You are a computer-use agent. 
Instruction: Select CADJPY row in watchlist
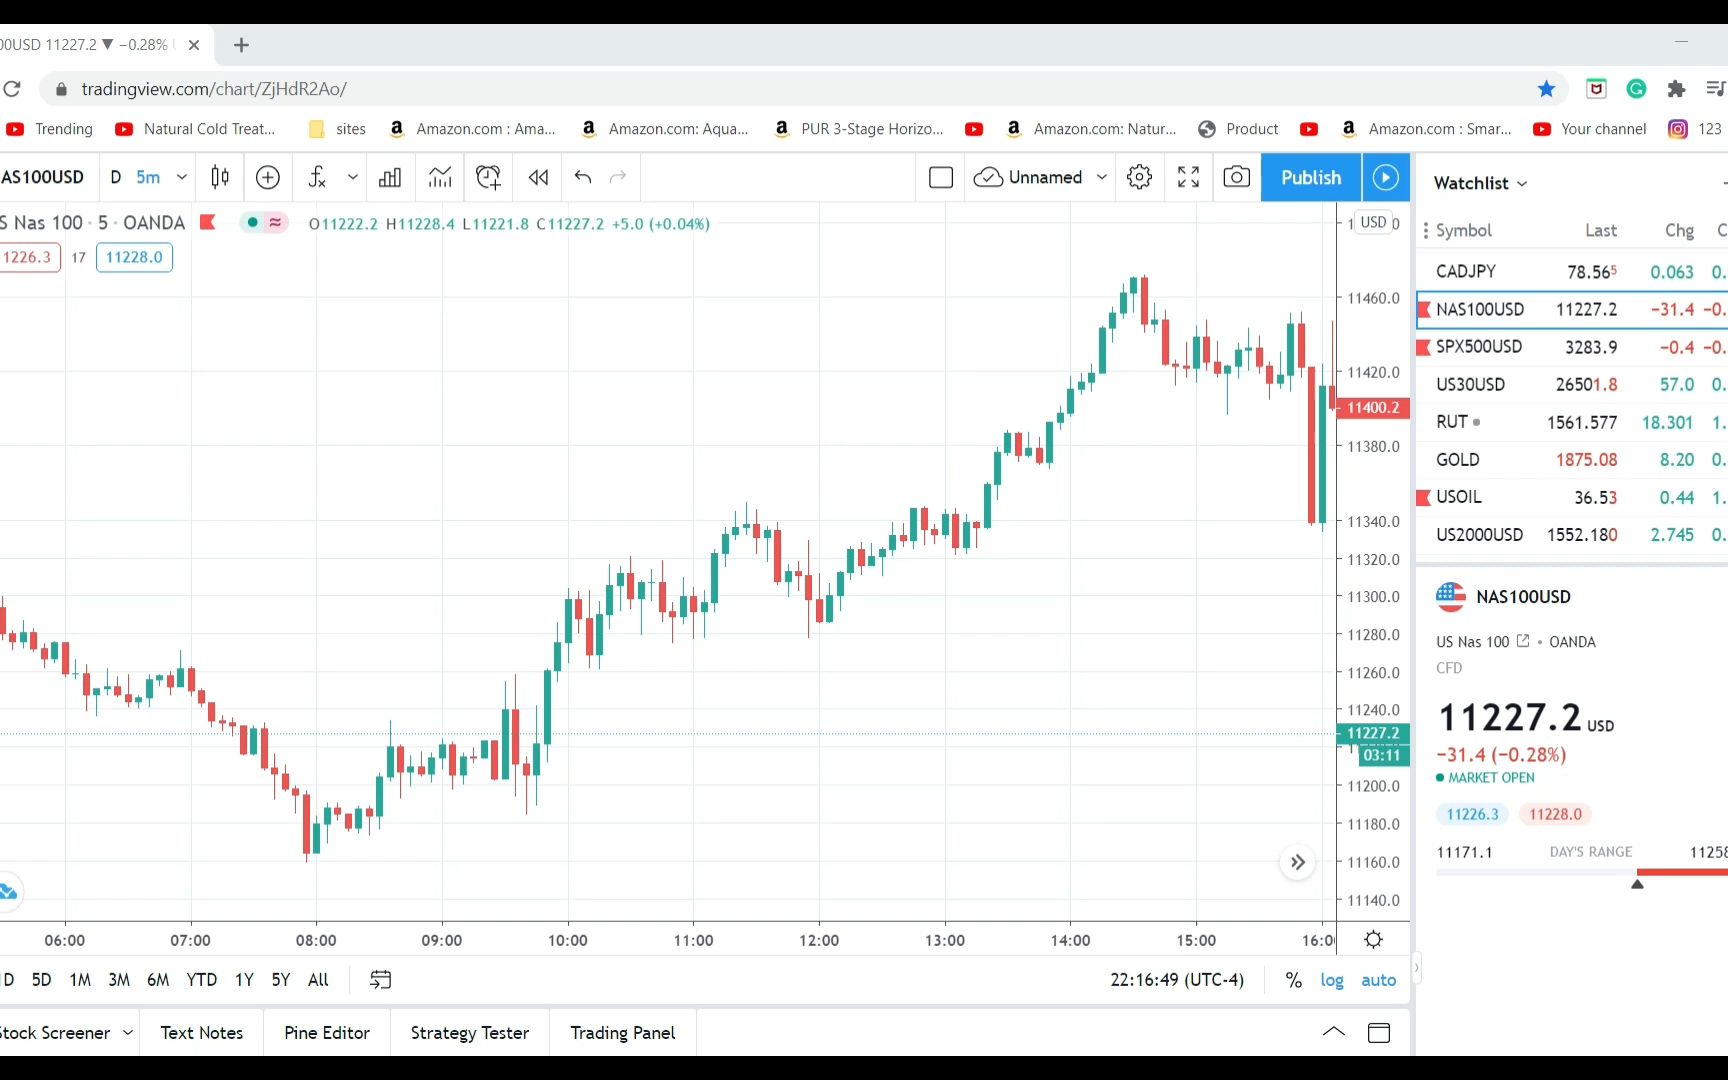pos(1572,272)
